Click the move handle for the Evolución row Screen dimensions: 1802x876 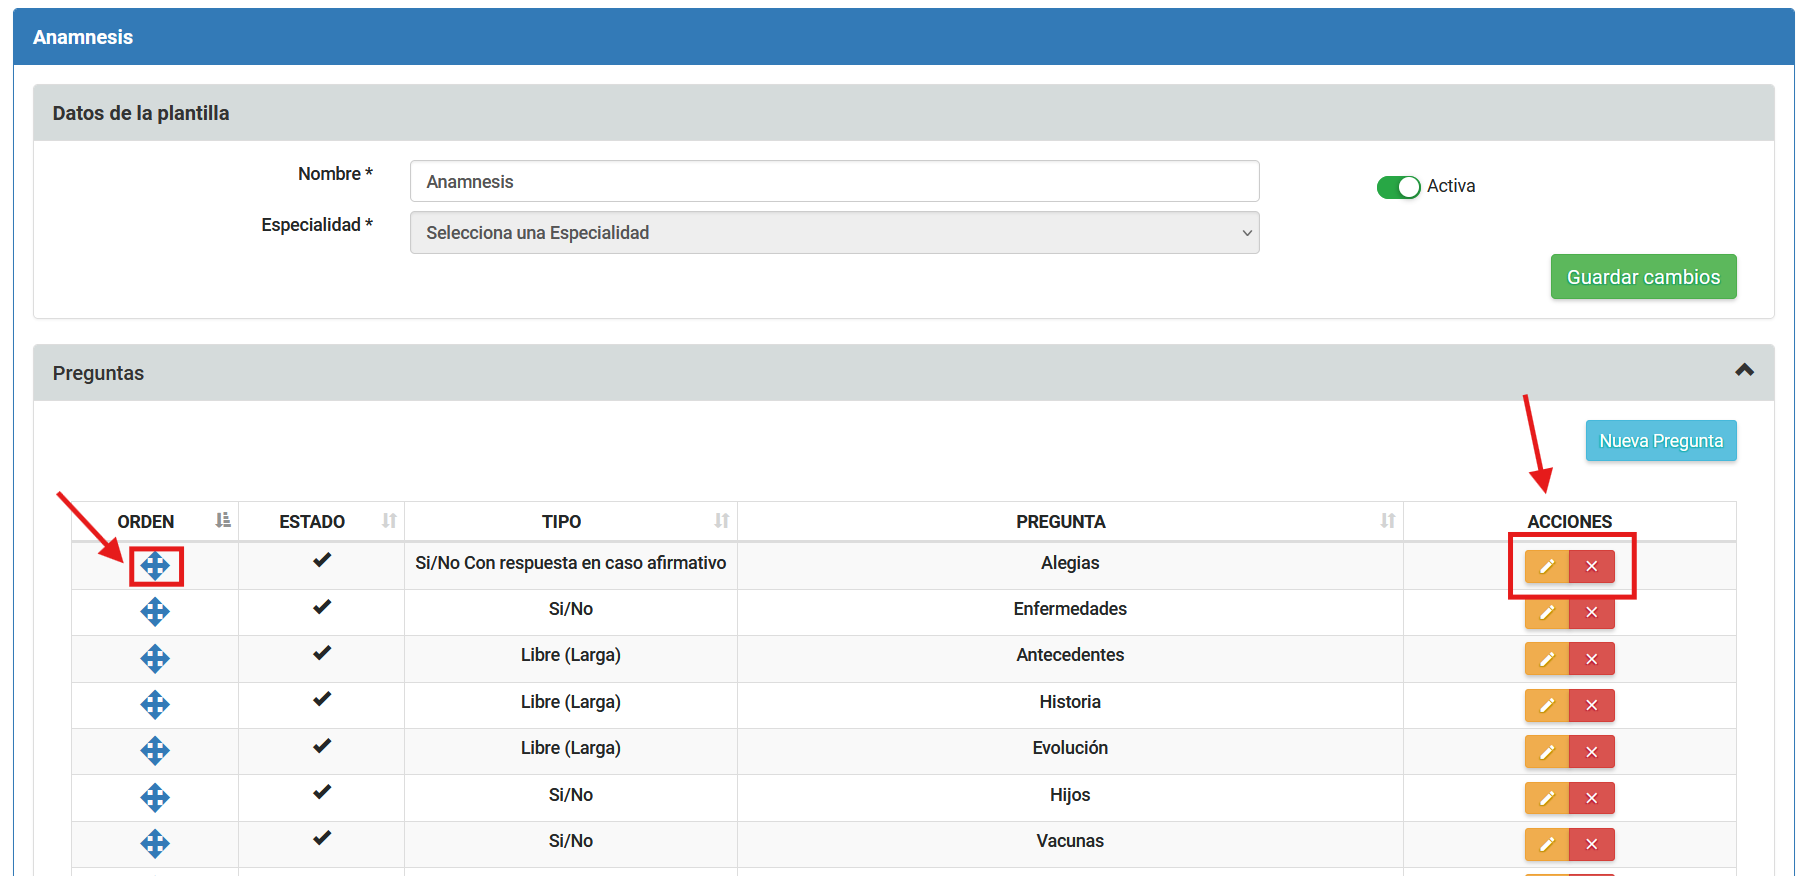point(155,751)
